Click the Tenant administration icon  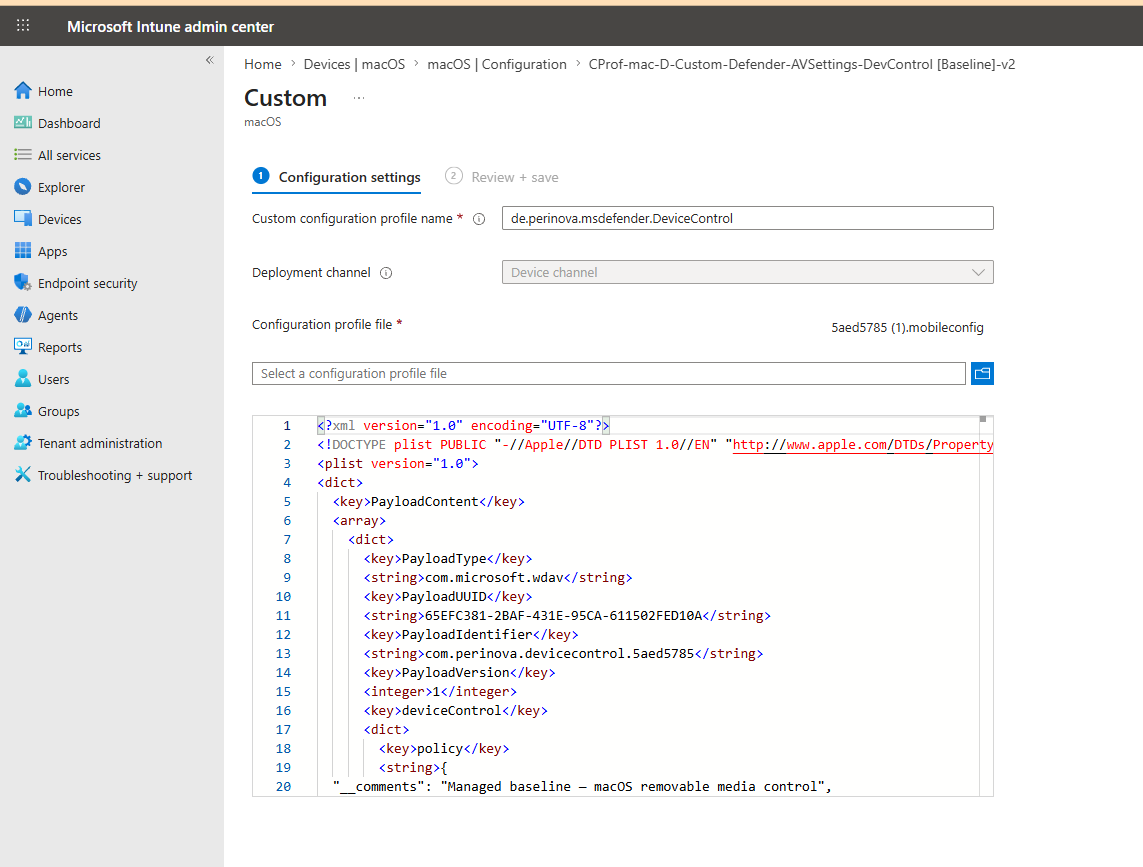coord(23,443)
